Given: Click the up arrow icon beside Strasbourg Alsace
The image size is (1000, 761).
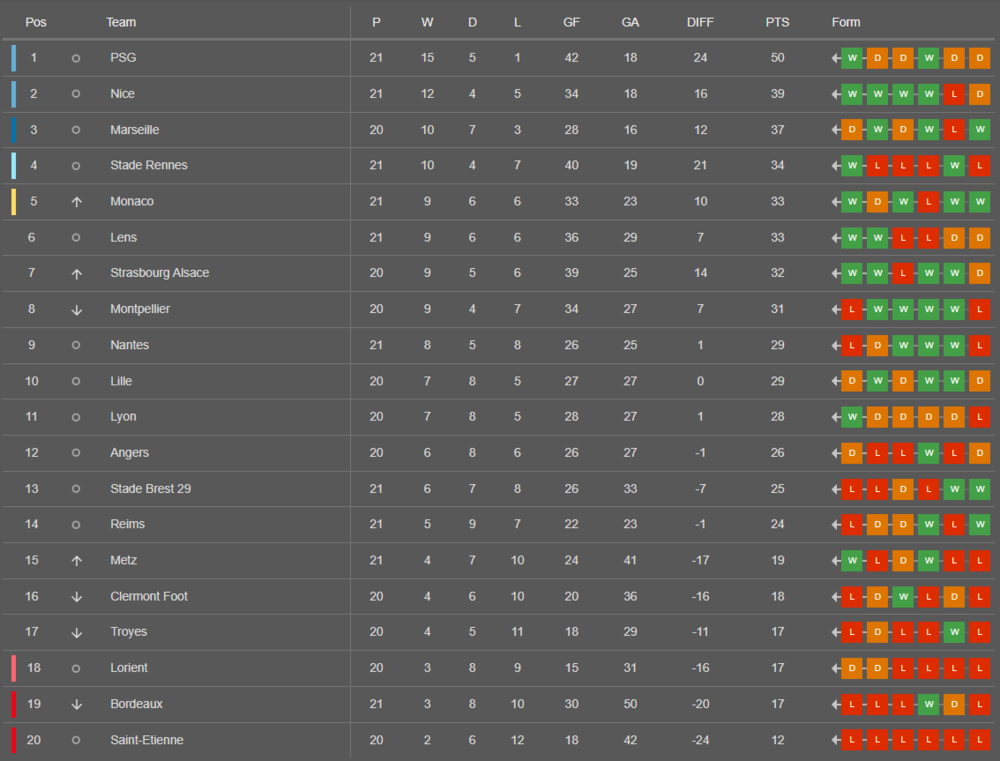Looking at the screenshot, I should [x=77, y=274].
